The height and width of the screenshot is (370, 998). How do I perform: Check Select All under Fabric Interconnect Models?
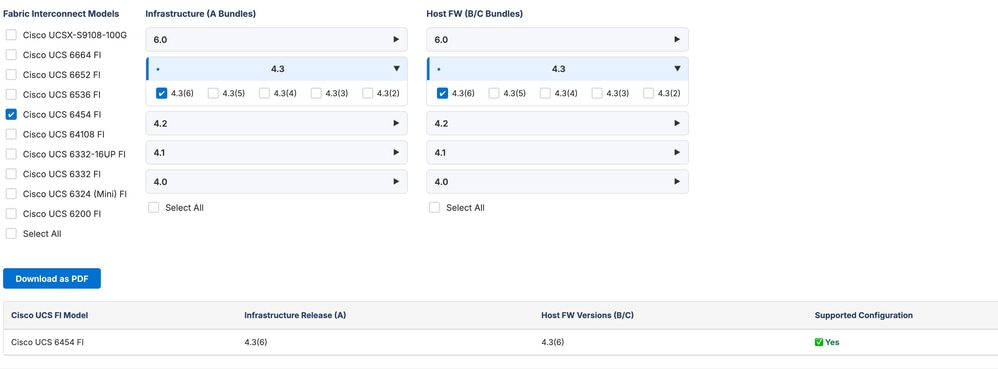tap(11, 234)
